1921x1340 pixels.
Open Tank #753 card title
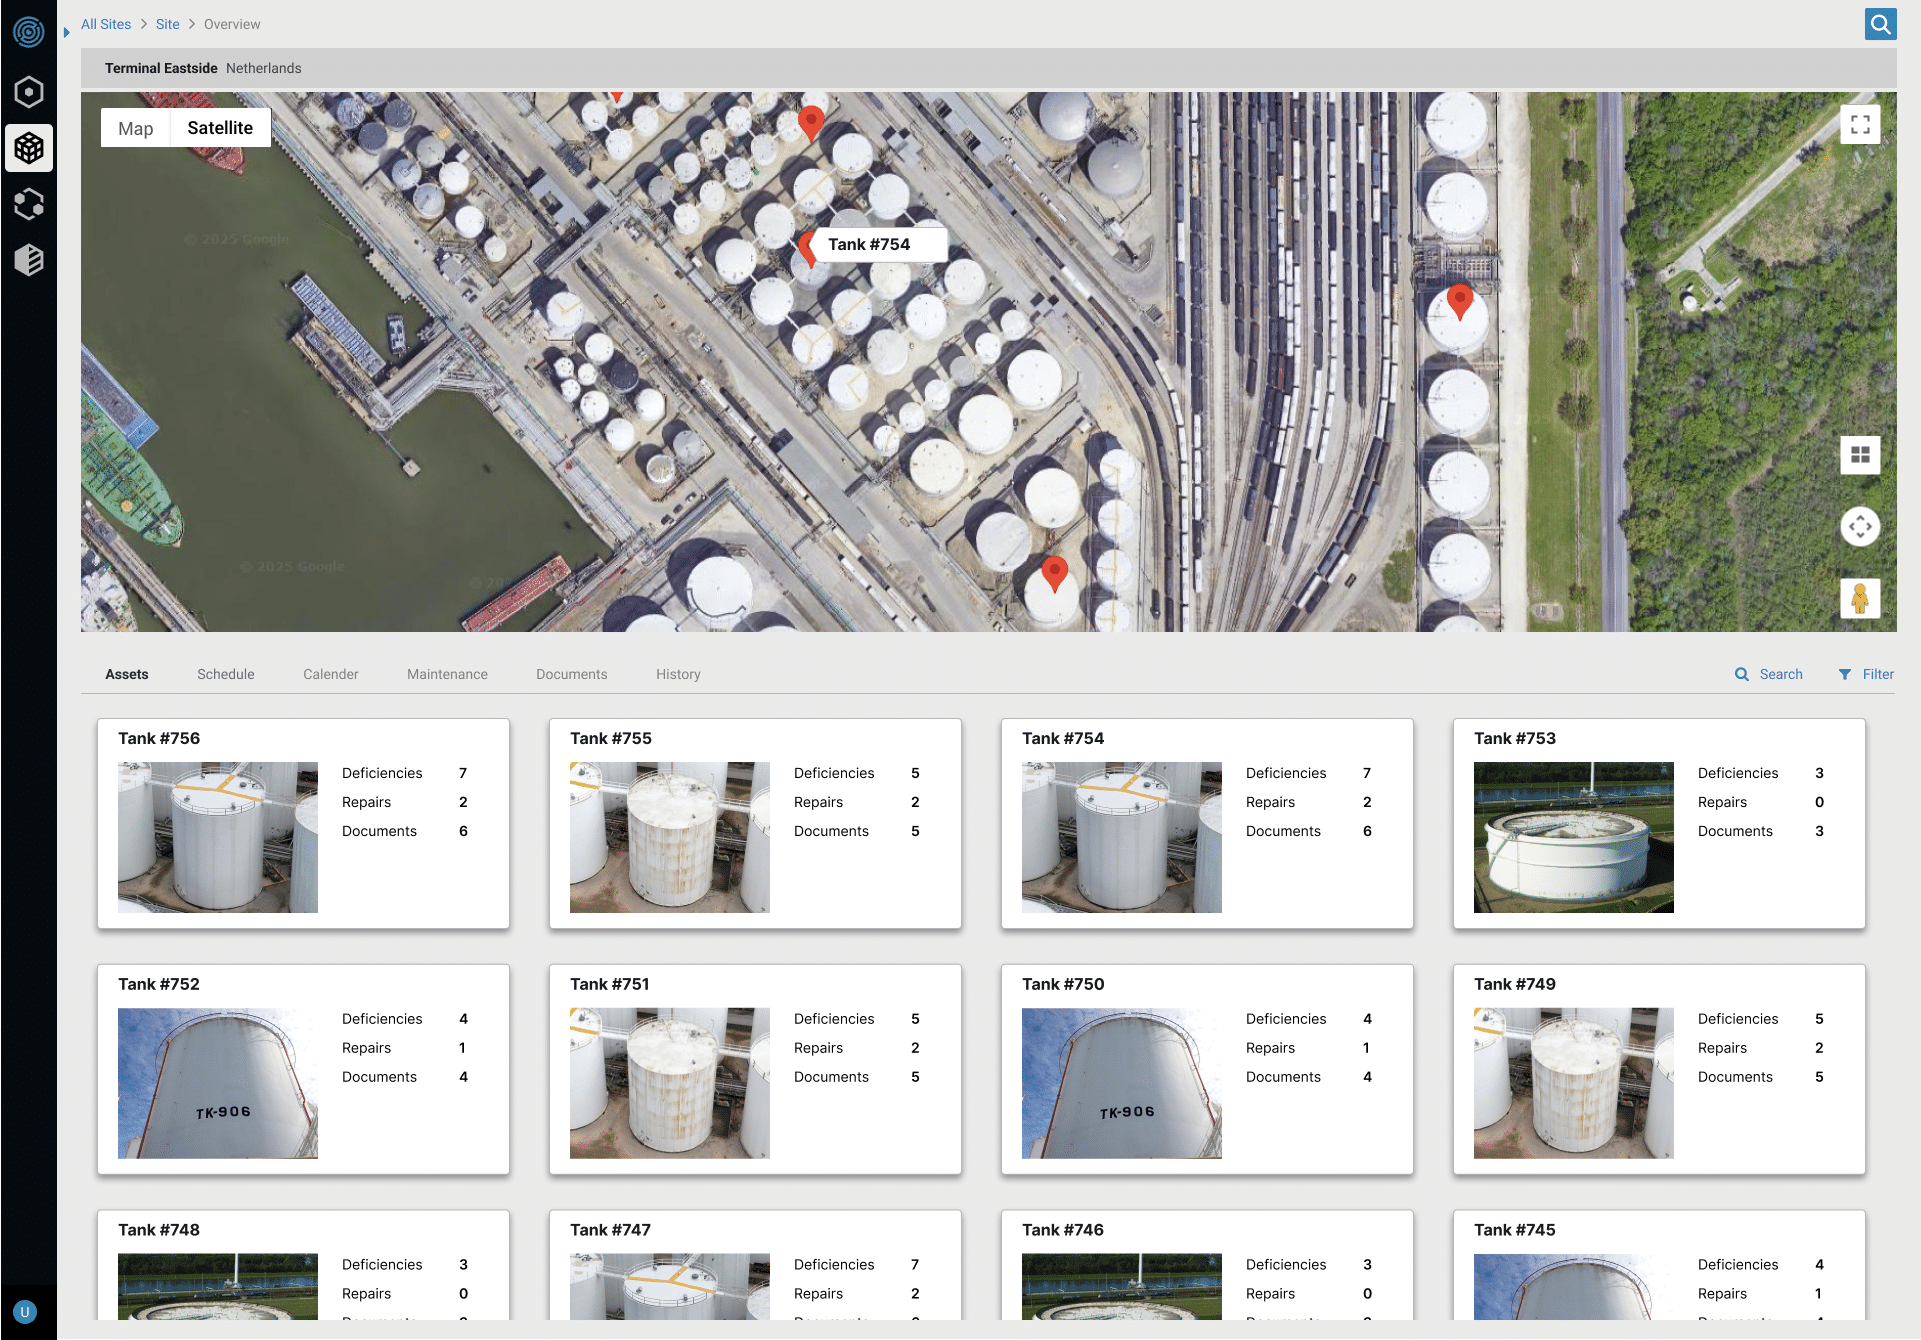[1515, 738]
